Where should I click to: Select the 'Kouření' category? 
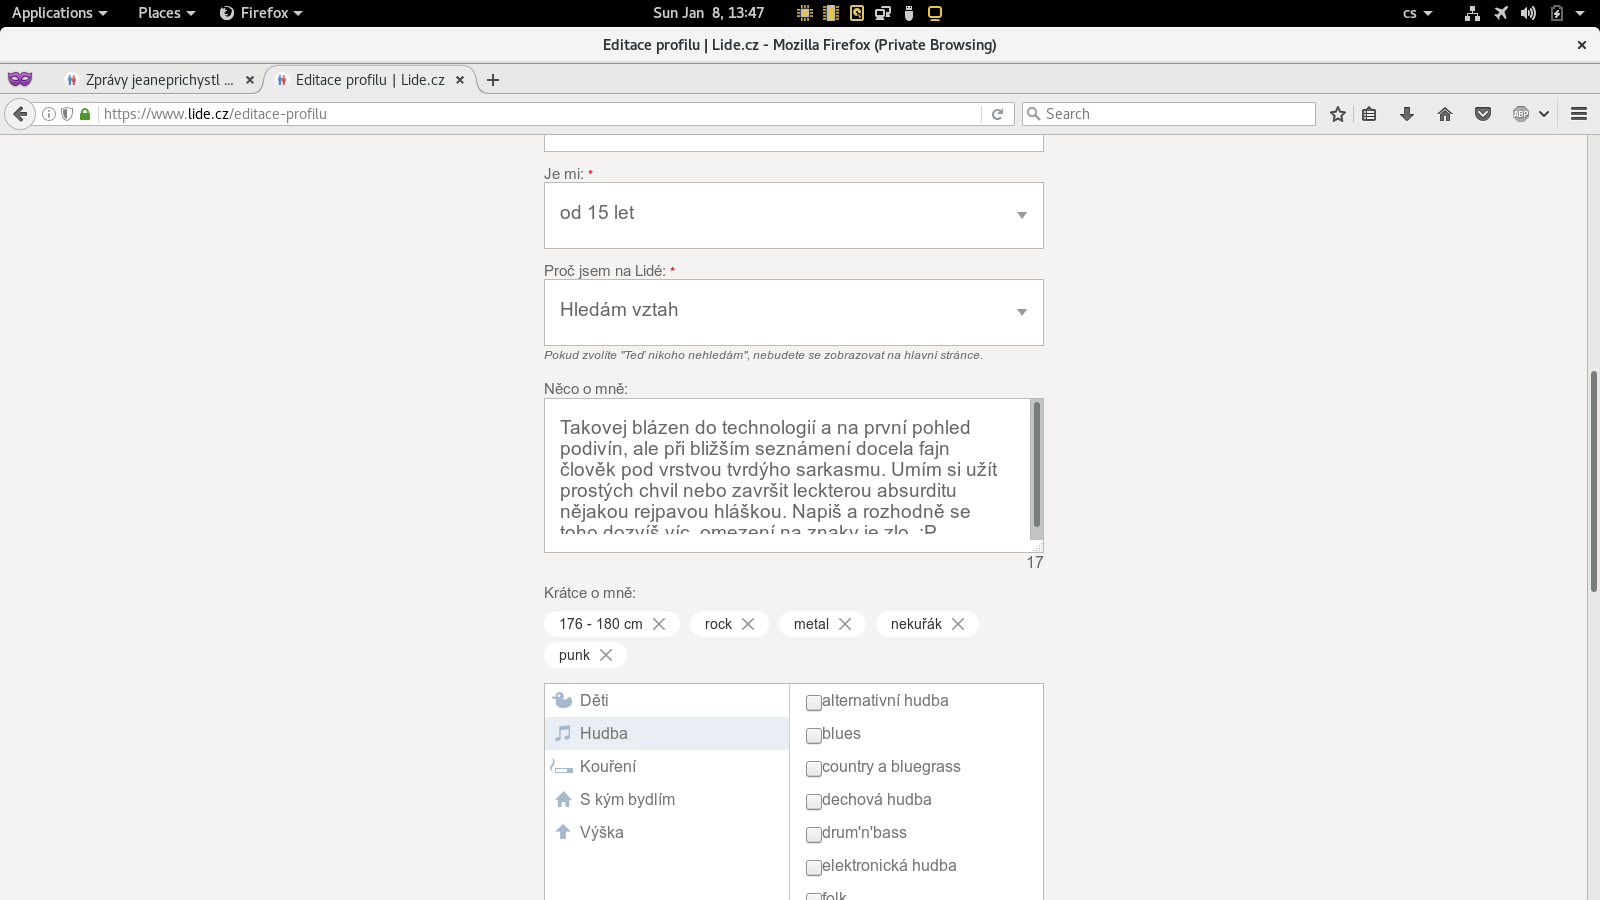tap(667, 767)
